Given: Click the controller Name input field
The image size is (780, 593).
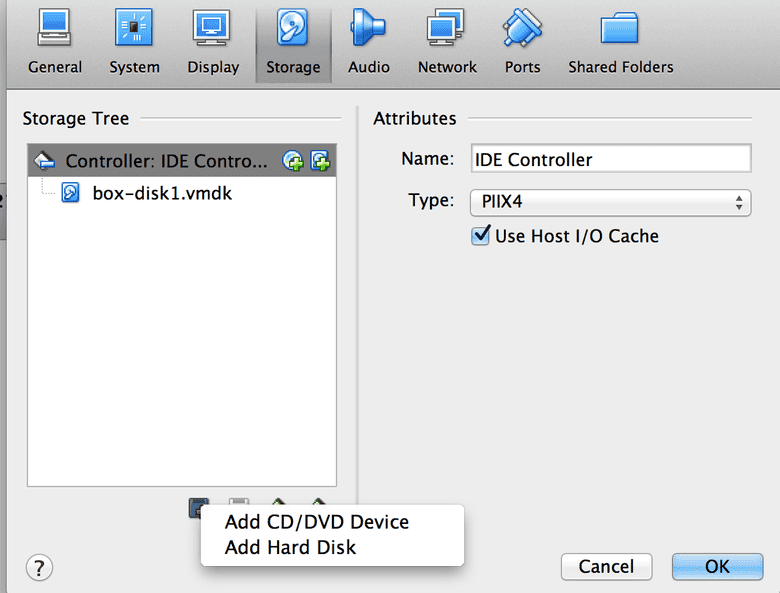Looking at the screenshot, I should point(611,159).
